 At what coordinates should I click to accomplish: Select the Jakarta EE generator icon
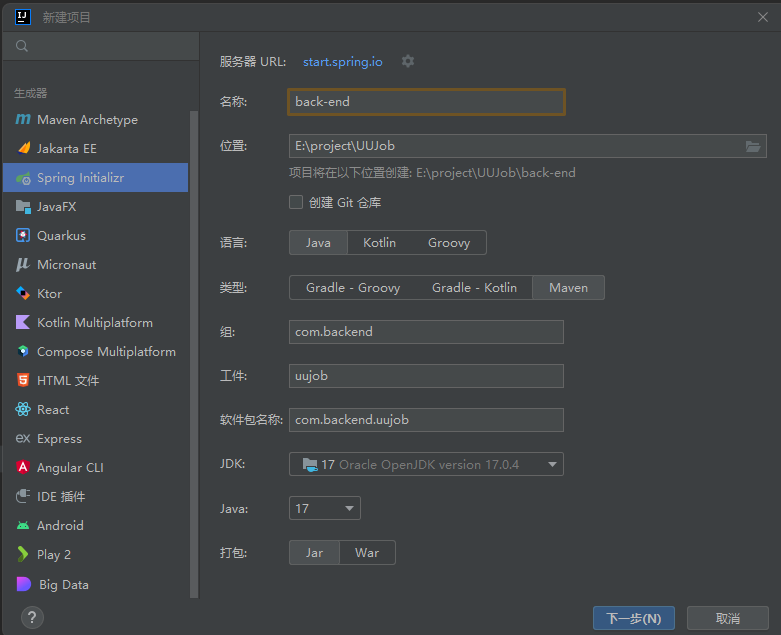[22, 149]
